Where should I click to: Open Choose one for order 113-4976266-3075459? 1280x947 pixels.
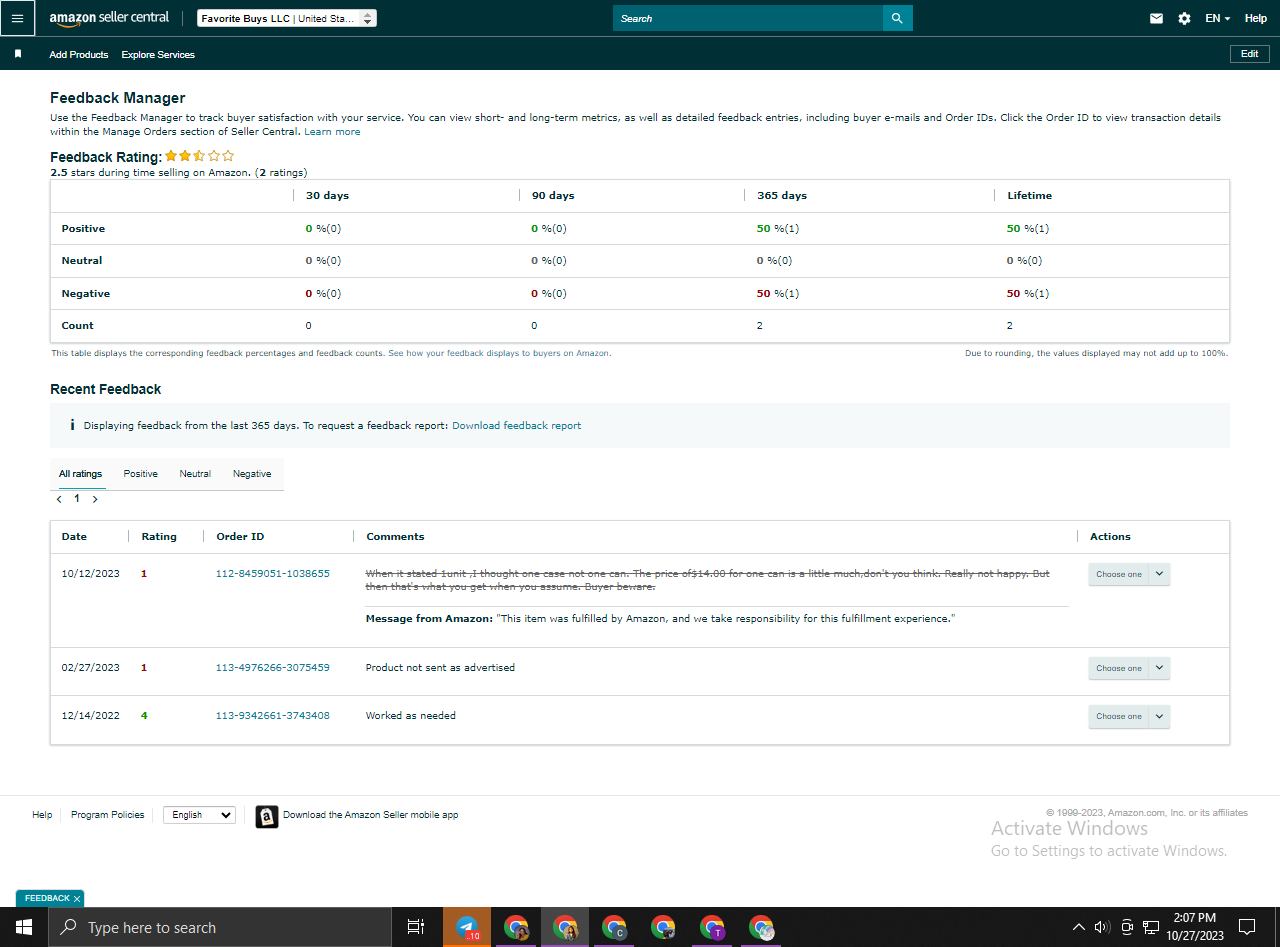tap(1129, 668)
